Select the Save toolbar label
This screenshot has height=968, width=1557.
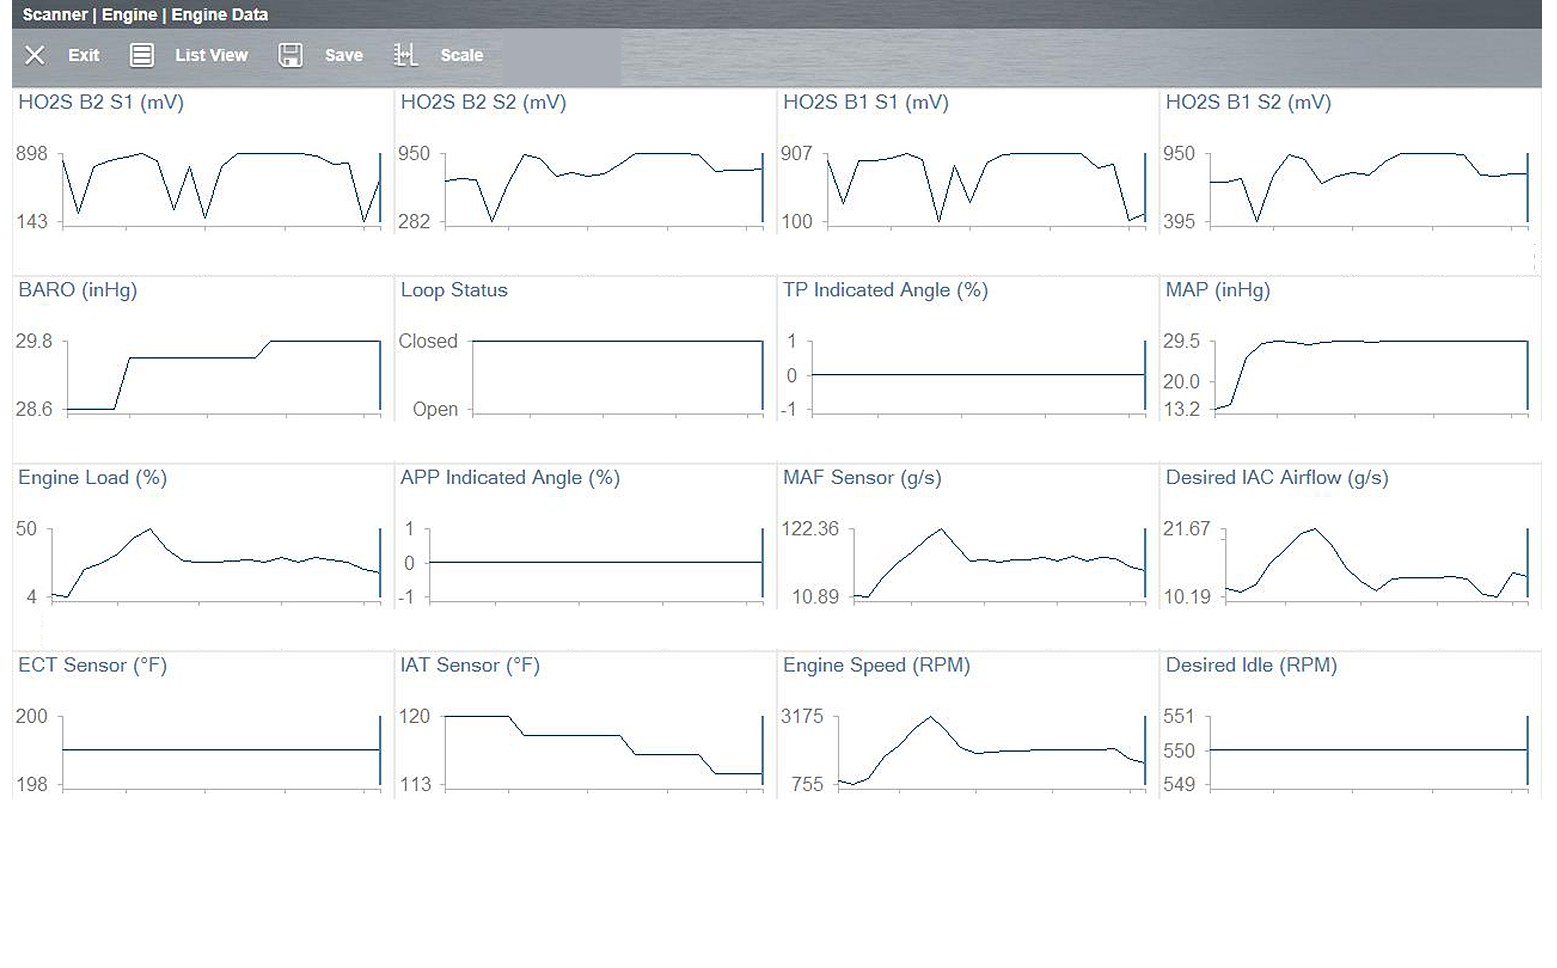coord(343,55)
